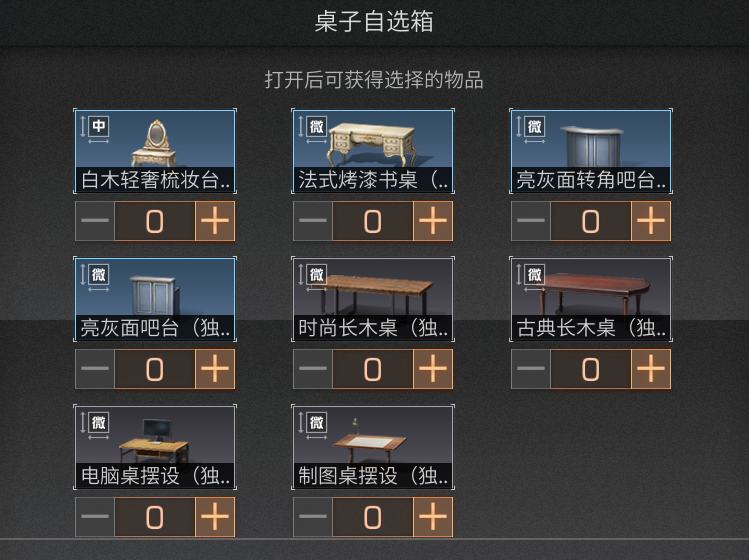Reduce 古典长木桌 count with minus button
749x560 pixels.
click(531, 369)
